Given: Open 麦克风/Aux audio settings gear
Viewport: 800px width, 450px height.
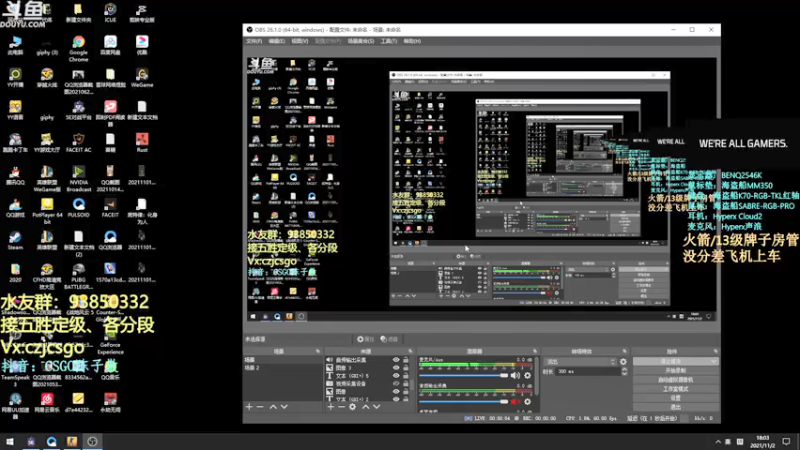Looking at the screenshot, I should coord(528,376).
